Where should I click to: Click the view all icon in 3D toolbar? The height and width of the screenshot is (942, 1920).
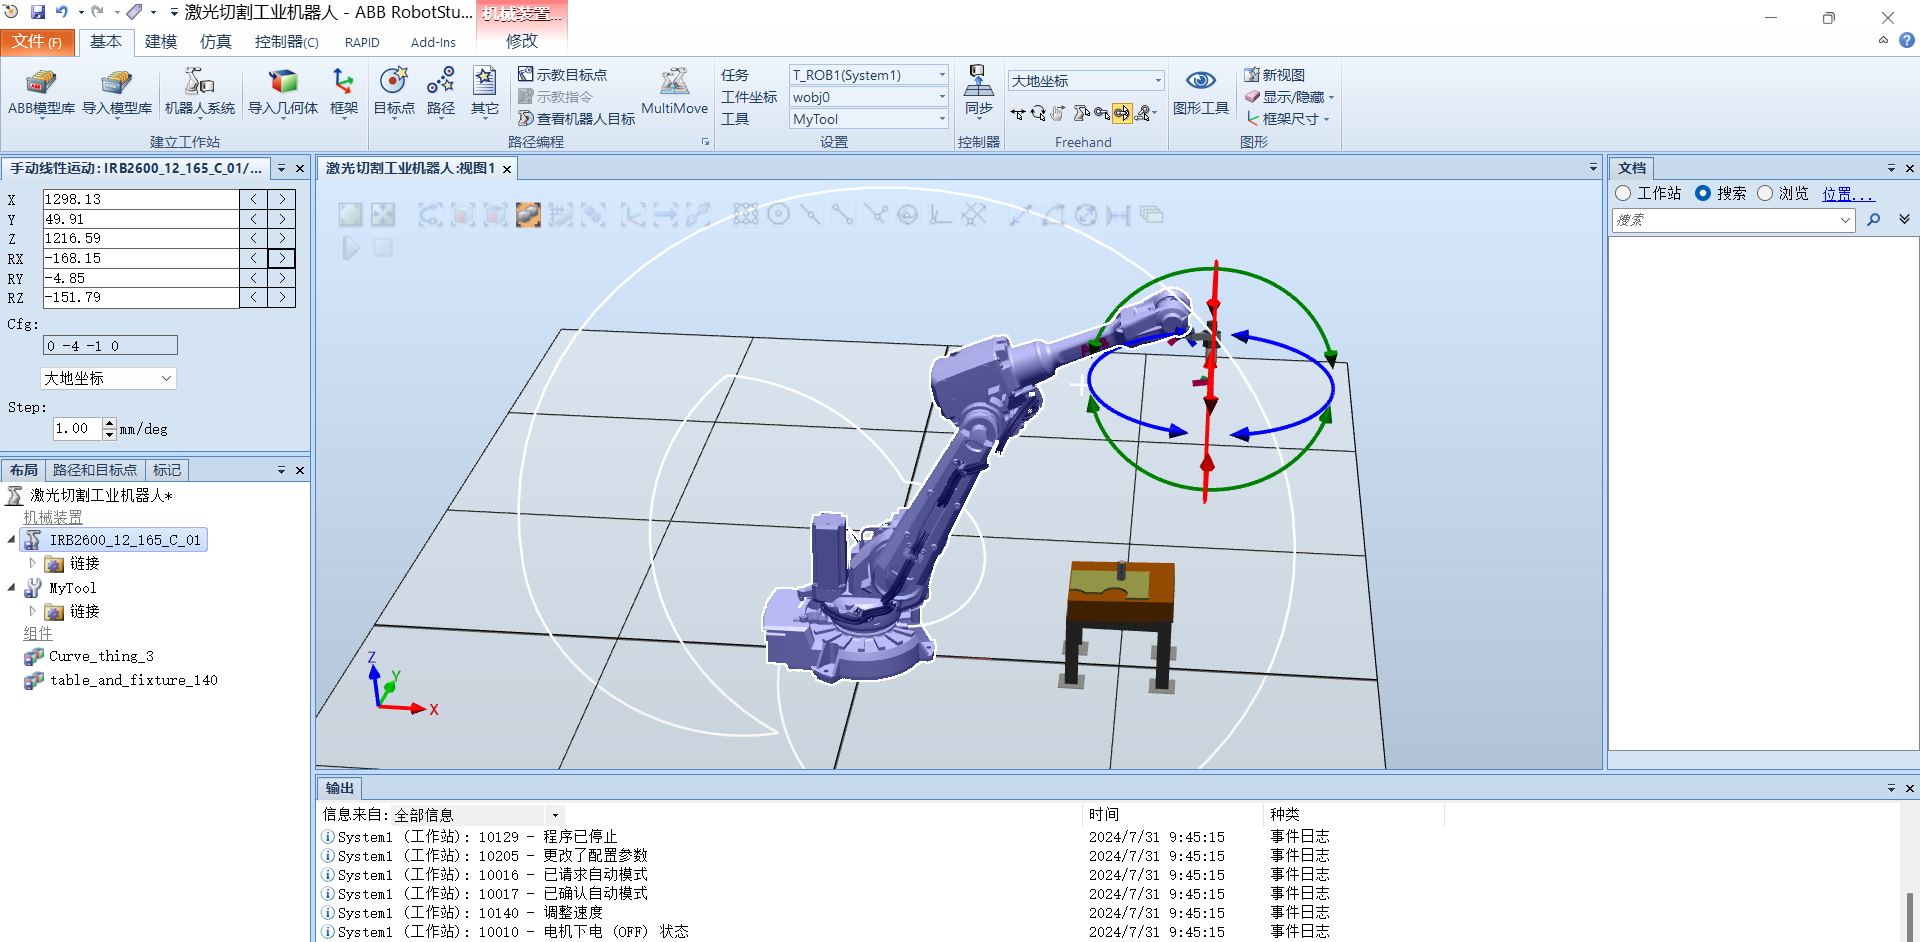[x=350, y=214]
